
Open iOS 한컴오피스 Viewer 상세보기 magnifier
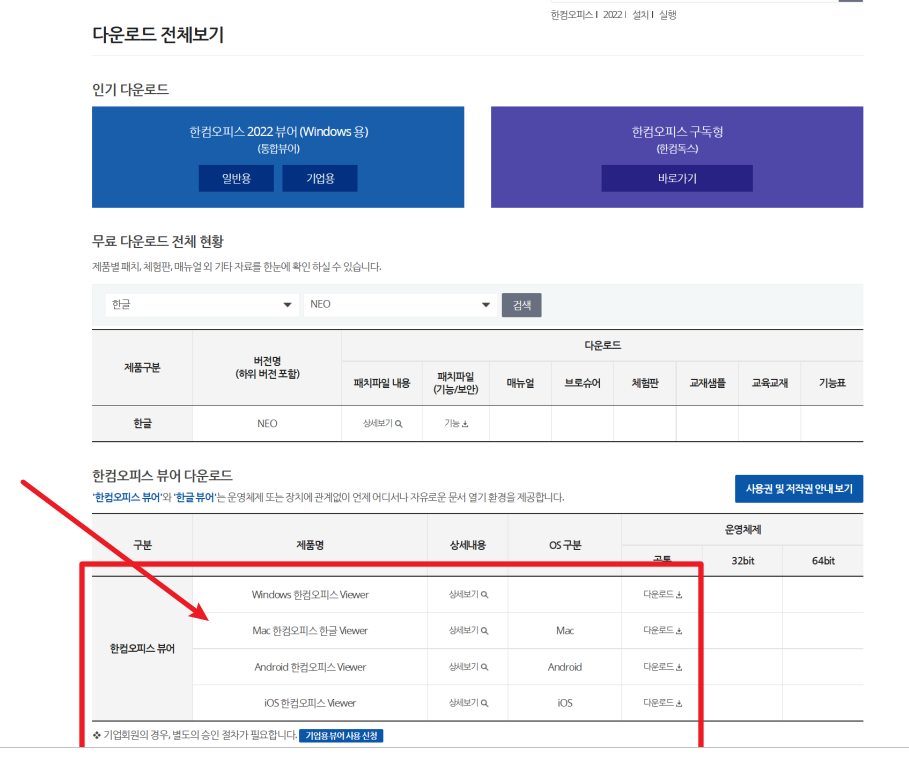[x=466, y=702]
